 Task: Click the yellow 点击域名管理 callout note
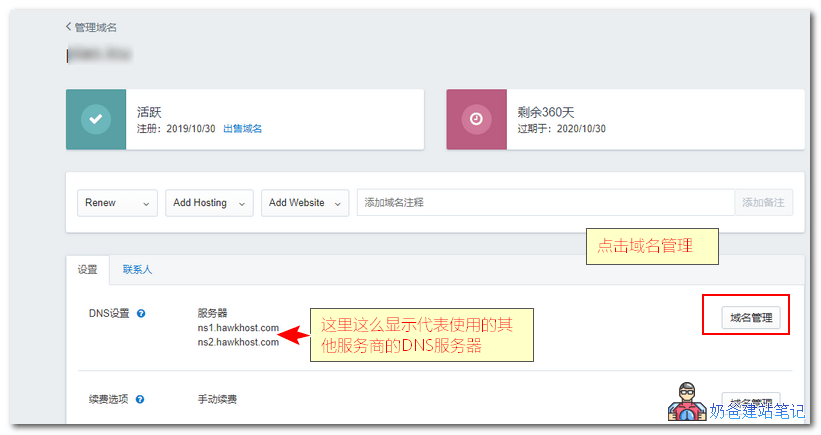point(651,246)
